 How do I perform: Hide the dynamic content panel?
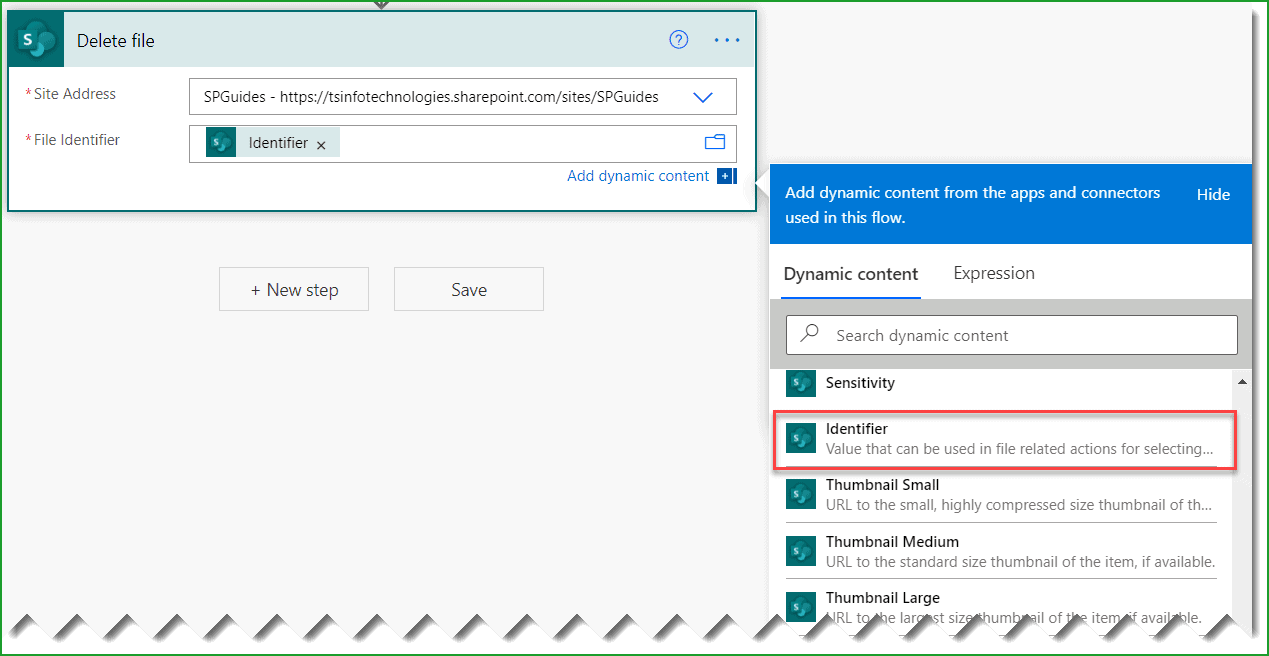(1213, 194)
